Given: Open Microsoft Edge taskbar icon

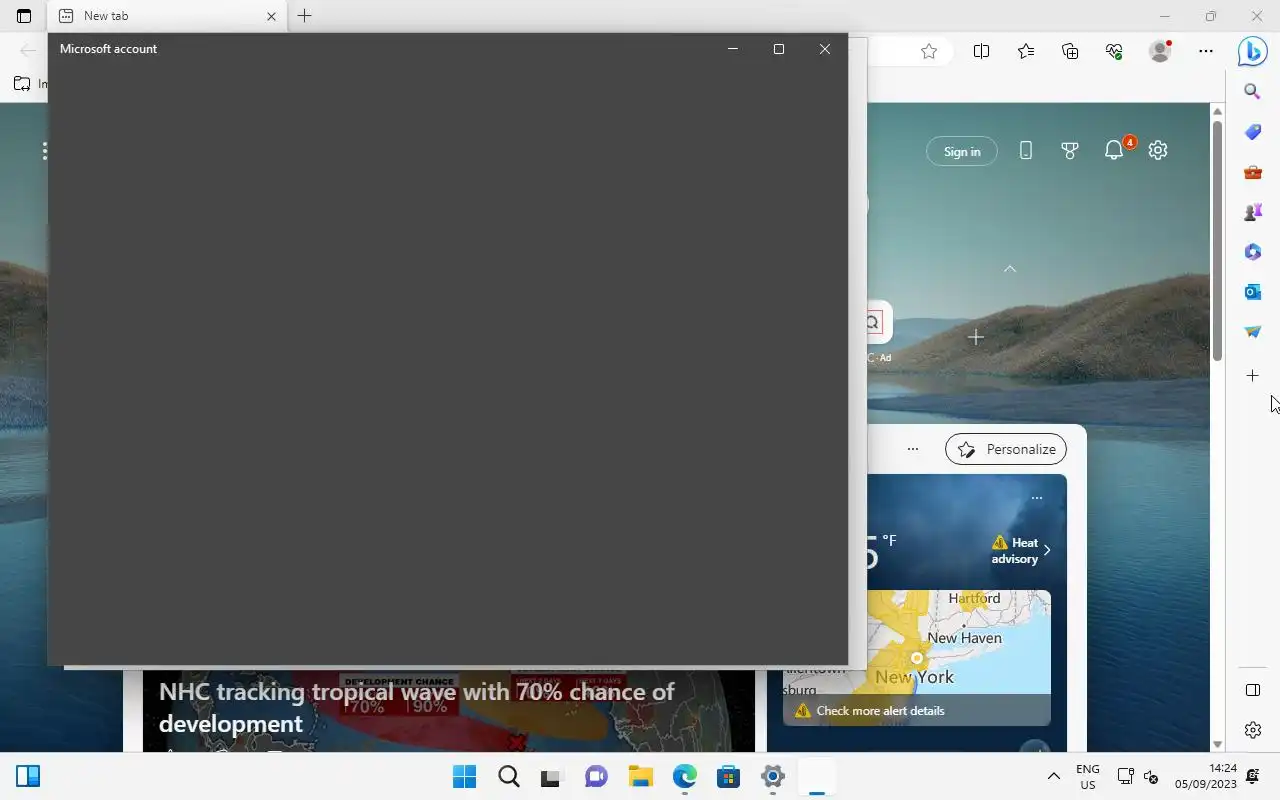Looking at the screenshot, I should pos(685,776).
